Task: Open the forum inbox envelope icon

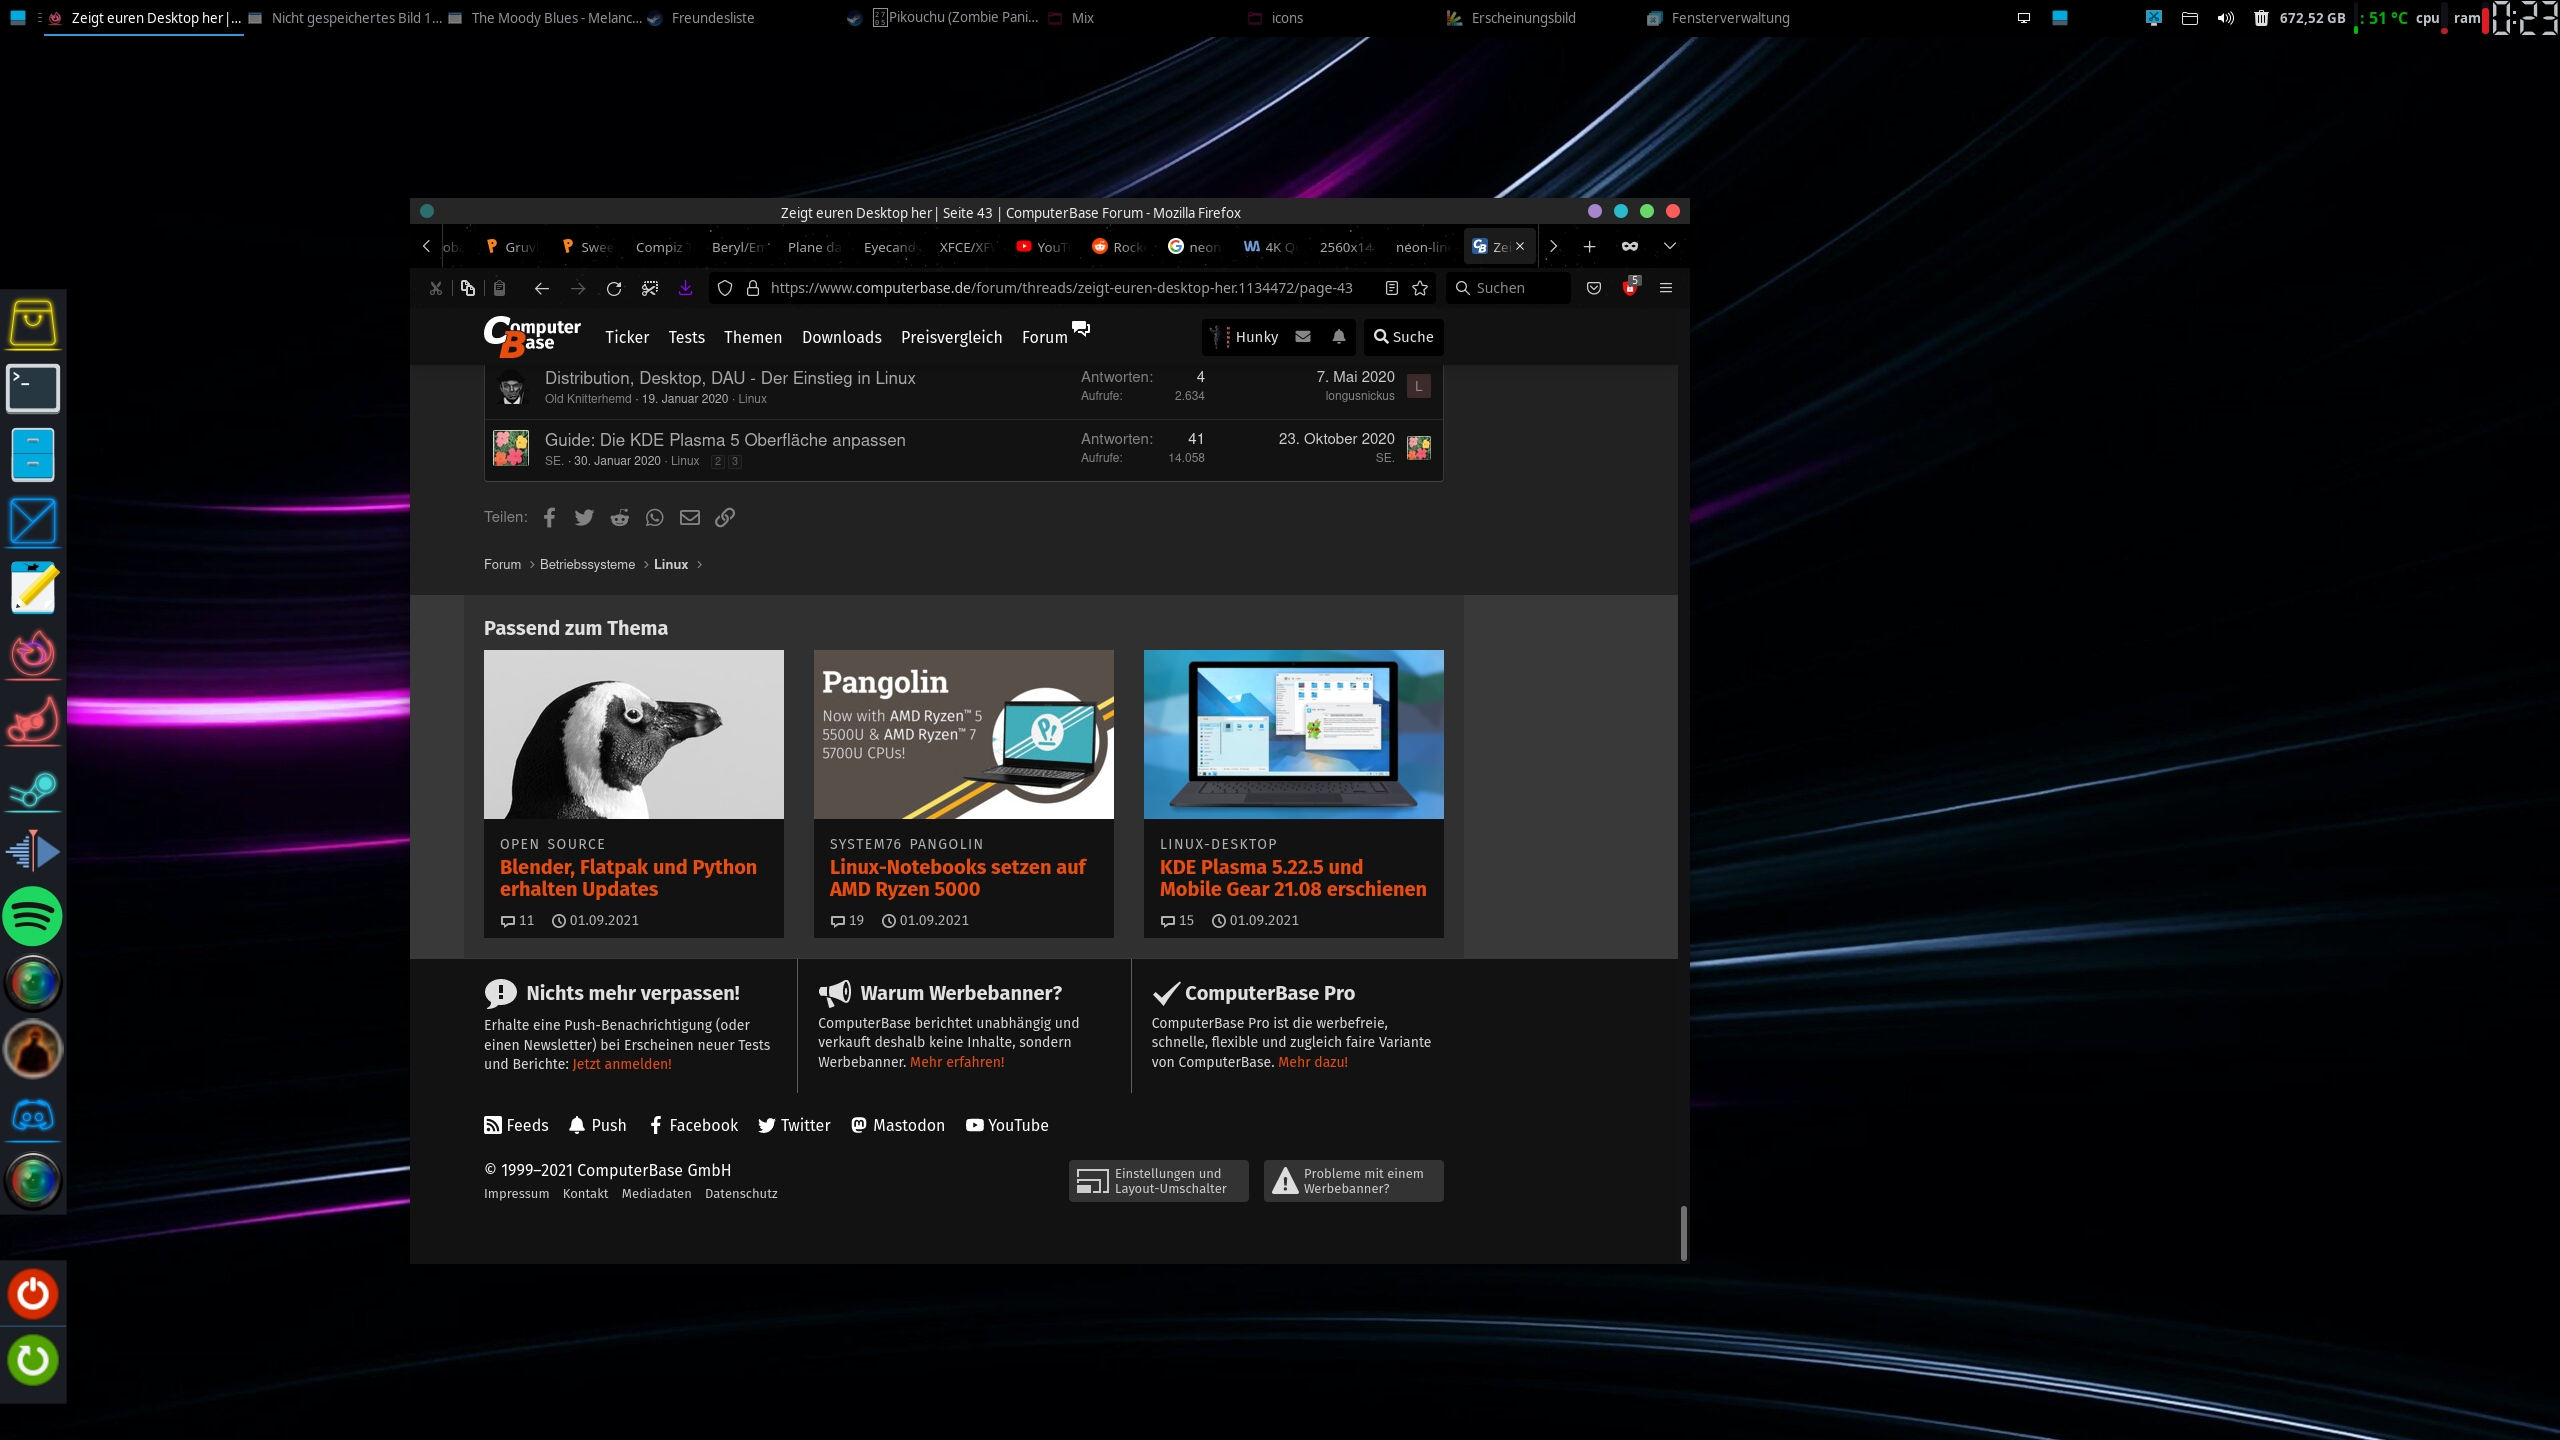Action: click(1303, 337)
